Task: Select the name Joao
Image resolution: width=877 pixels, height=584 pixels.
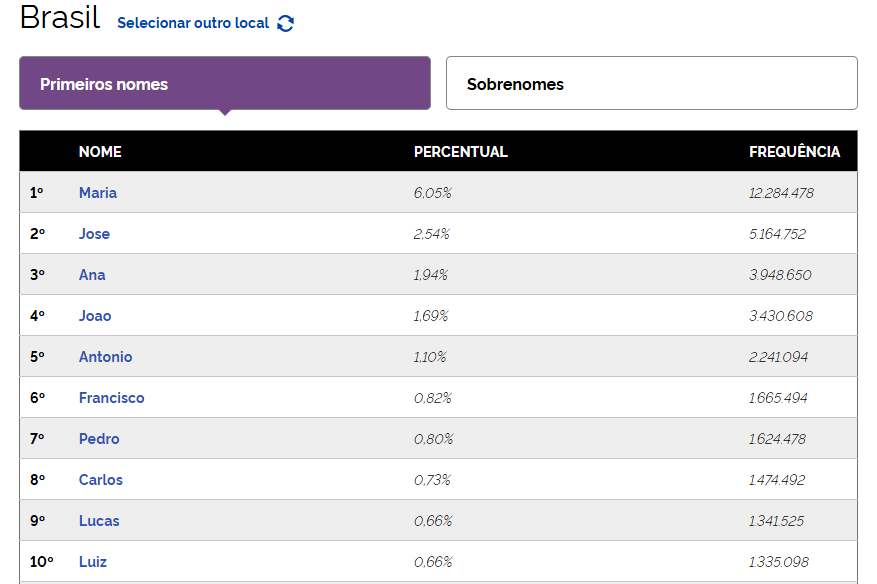Action: point(95,316)
